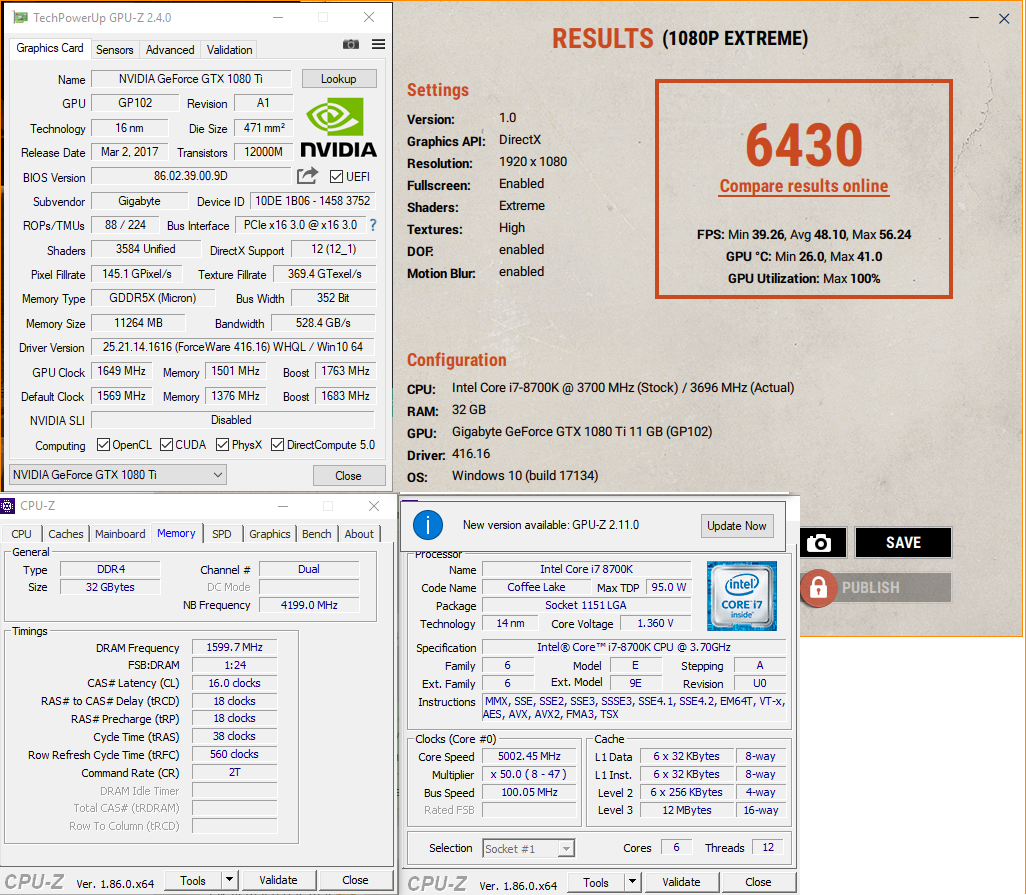Switch to the Advanced tab in GPU-Z

point(170,50)
